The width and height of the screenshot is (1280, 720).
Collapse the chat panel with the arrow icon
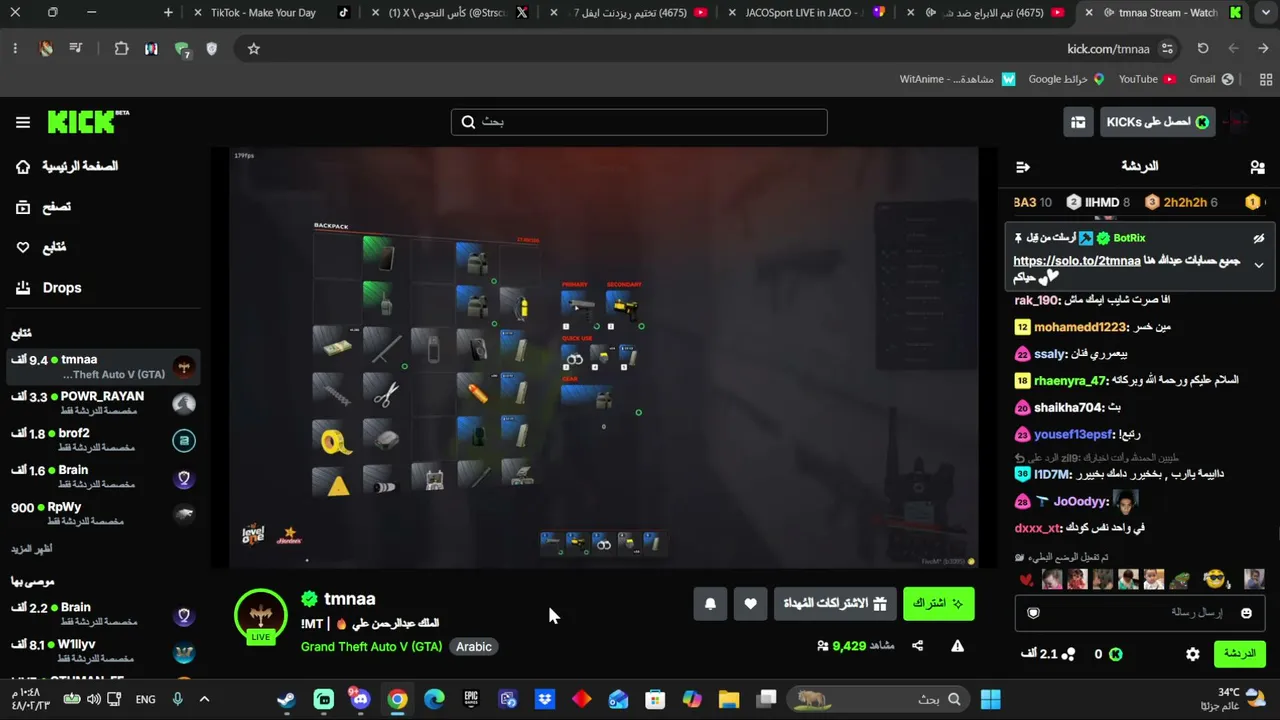tap(1022, 167)
